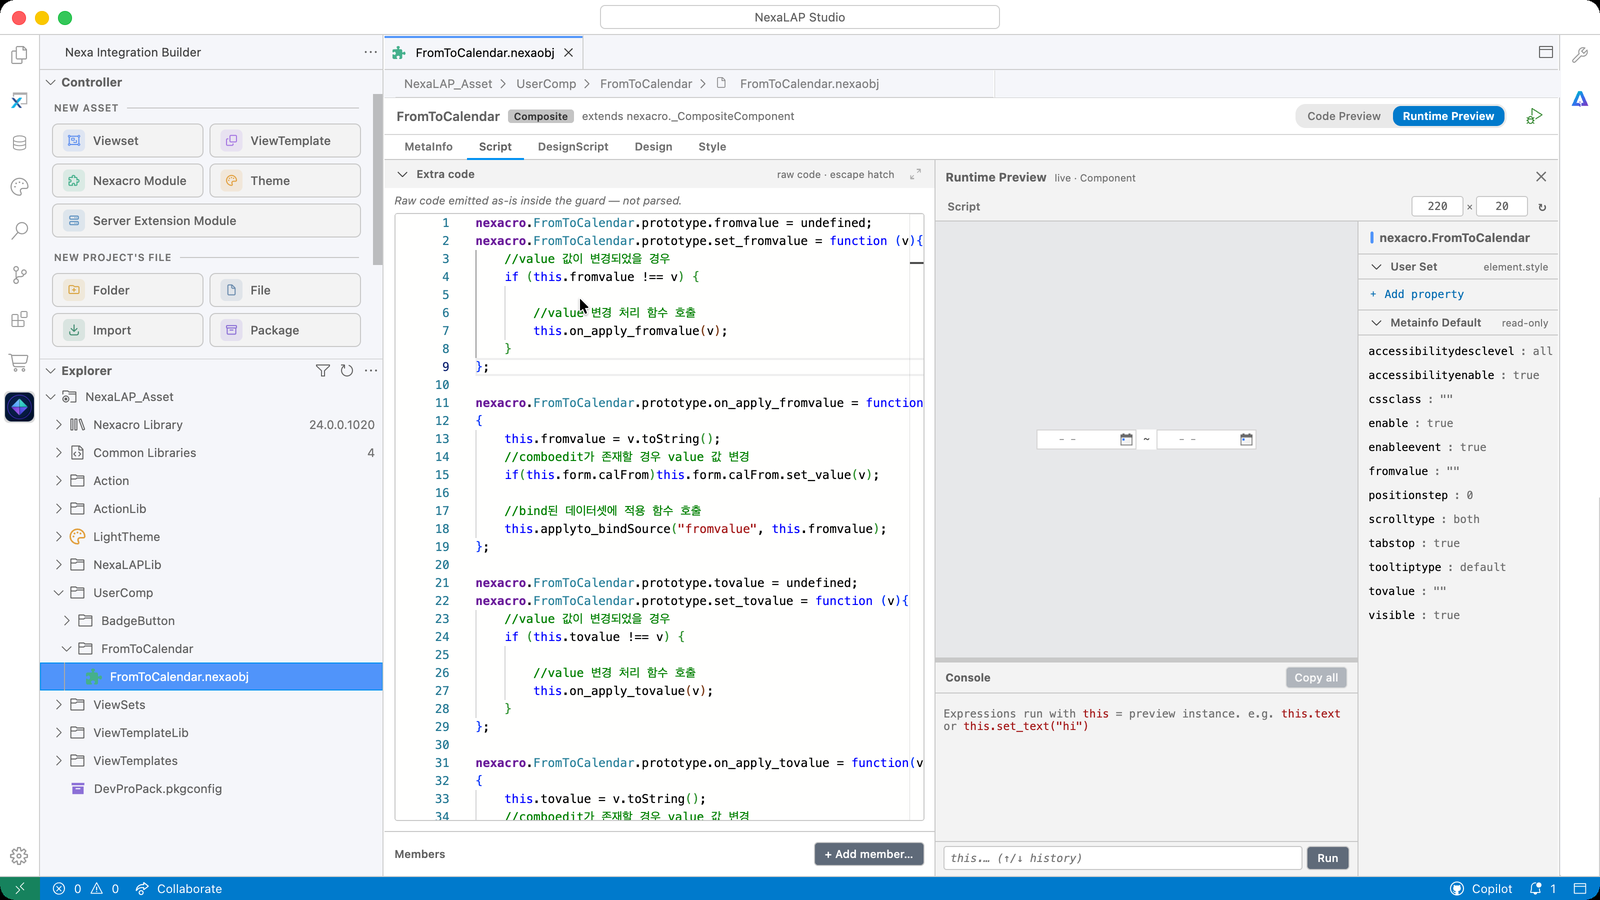
Task: Open the settings gear in activity bar
Action: point(19,856)
